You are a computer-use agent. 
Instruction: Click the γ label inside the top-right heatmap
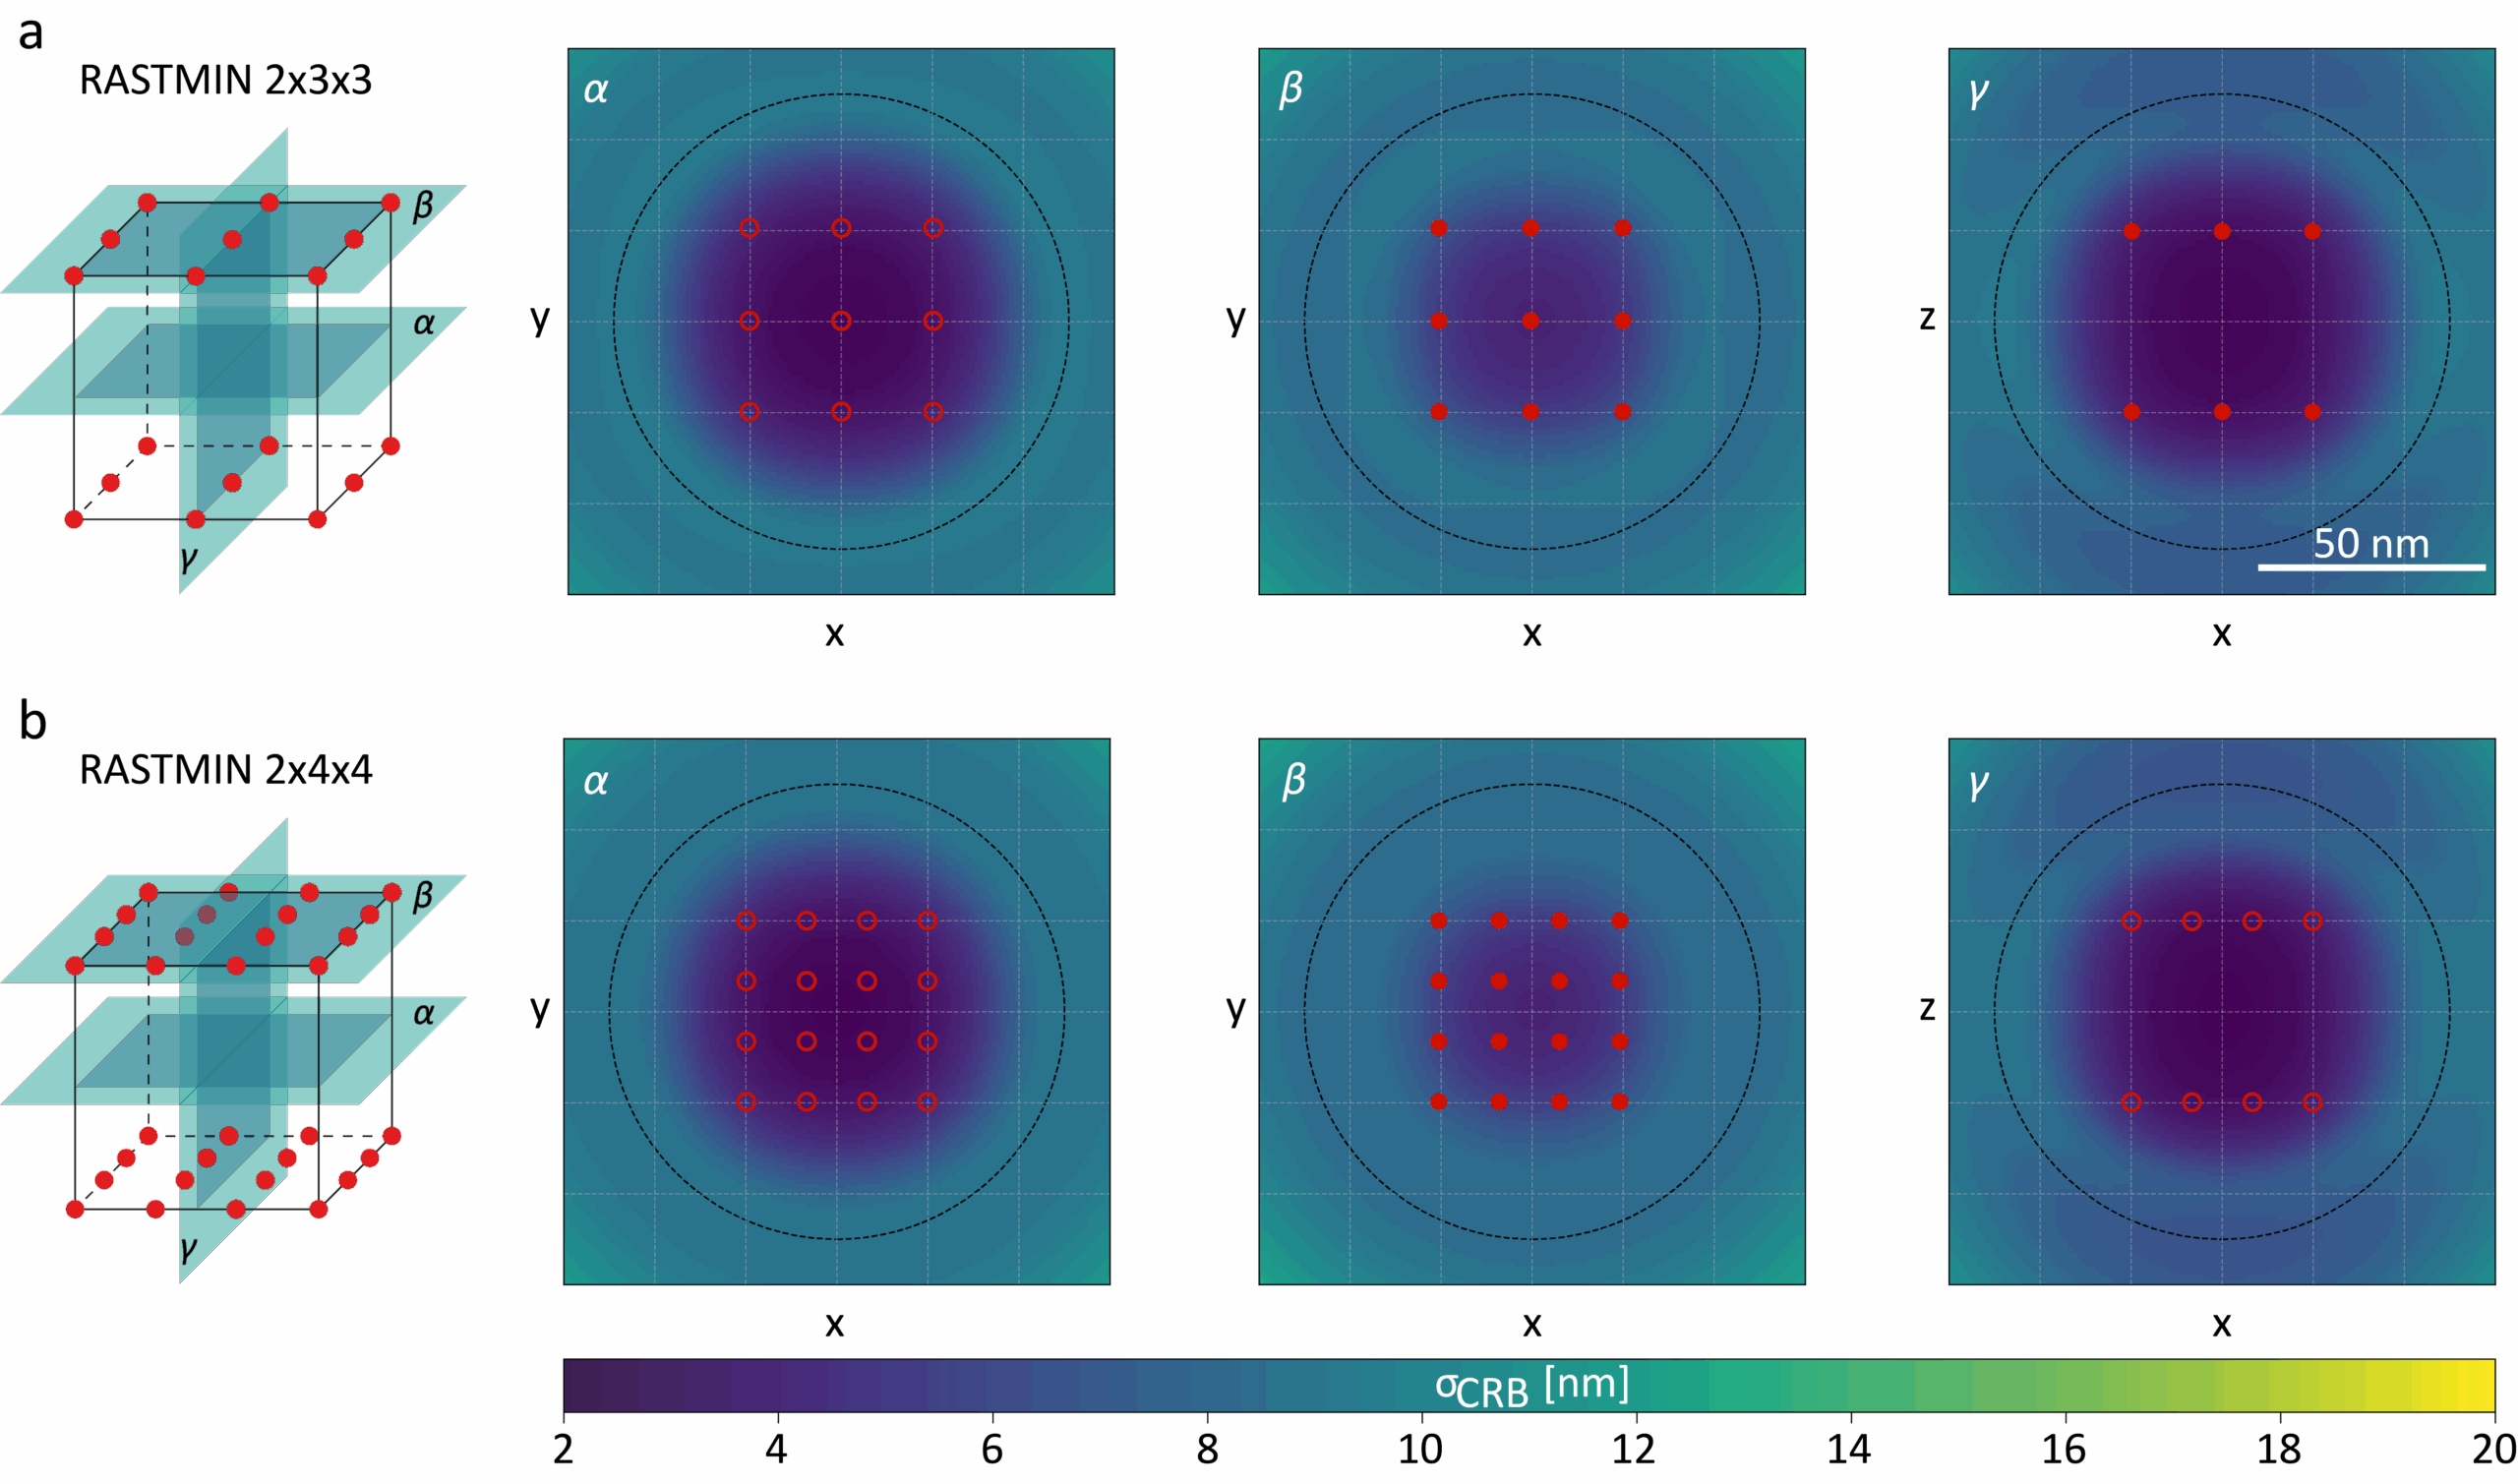pyautogui.click(x=1978, y=92)
